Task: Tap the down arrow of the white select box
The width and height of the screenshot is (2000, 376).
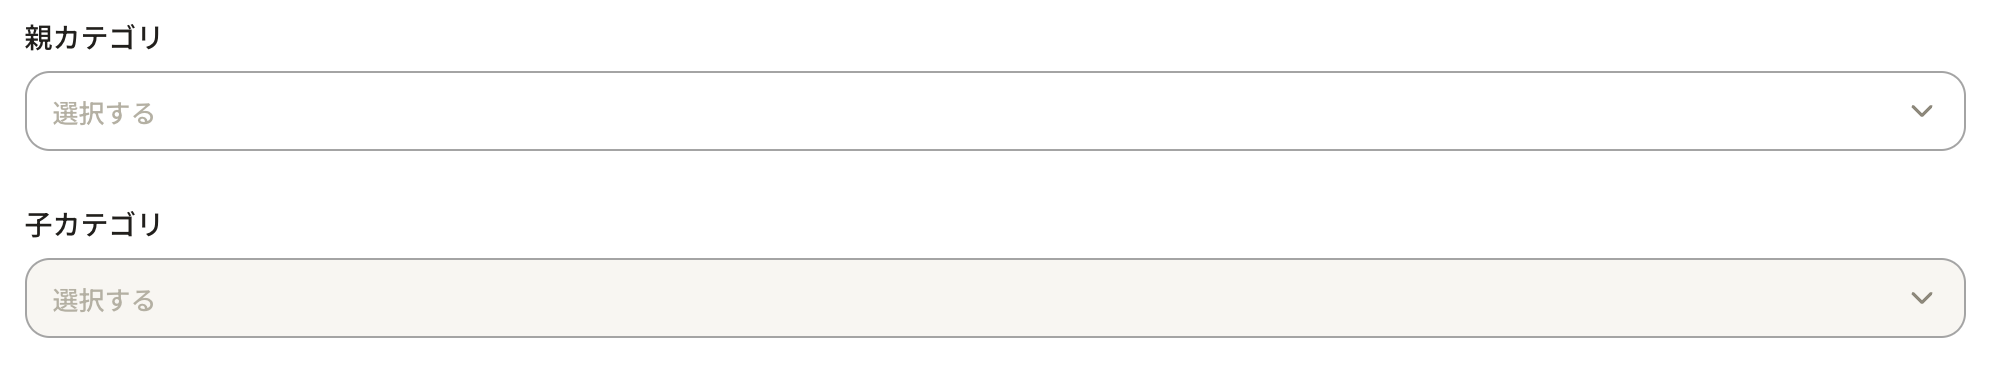Action: (x=1921, y=111)
